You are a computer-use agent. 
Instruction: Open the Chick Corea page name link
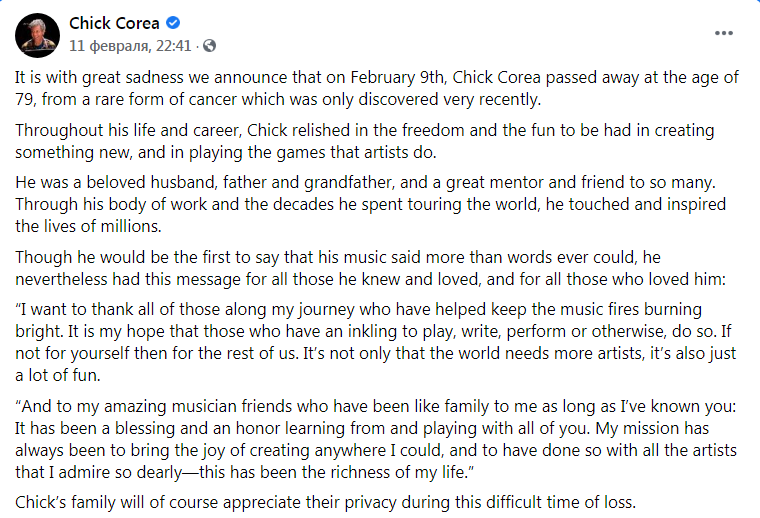coord(114,23)
